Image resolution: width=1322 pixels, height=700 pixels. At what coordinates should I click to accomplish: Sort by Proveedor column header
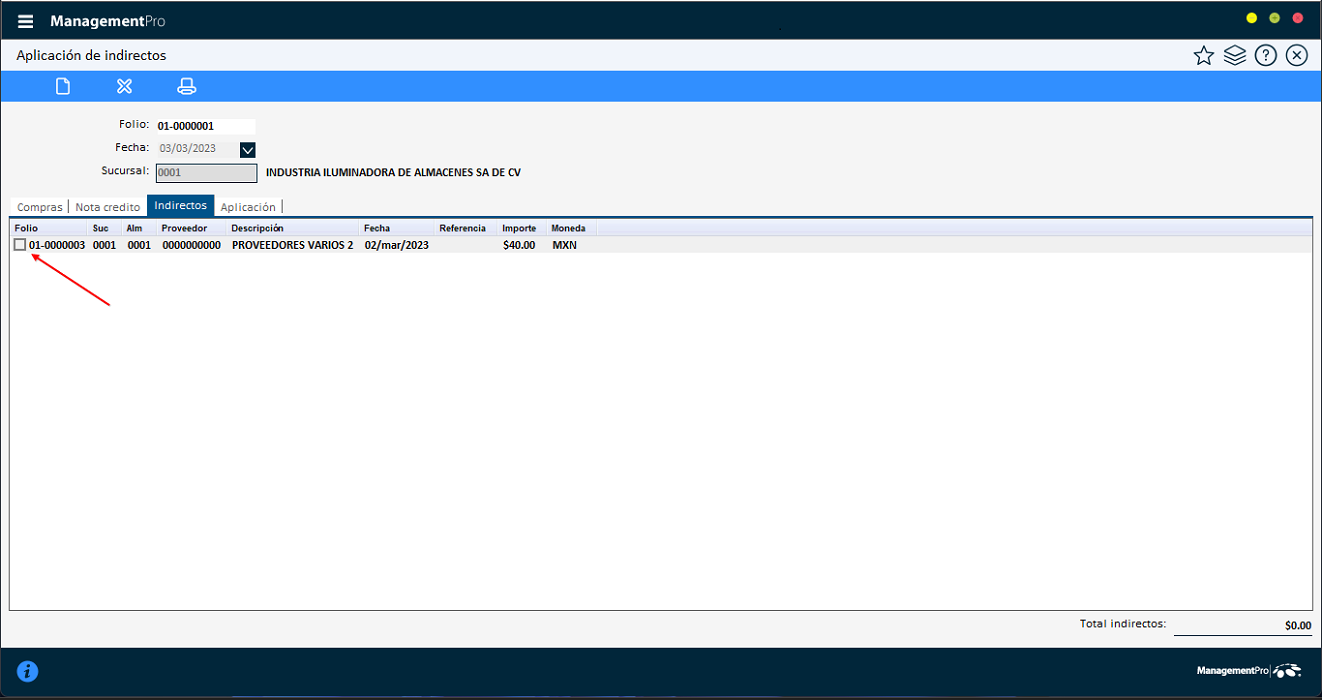point(184,229)
